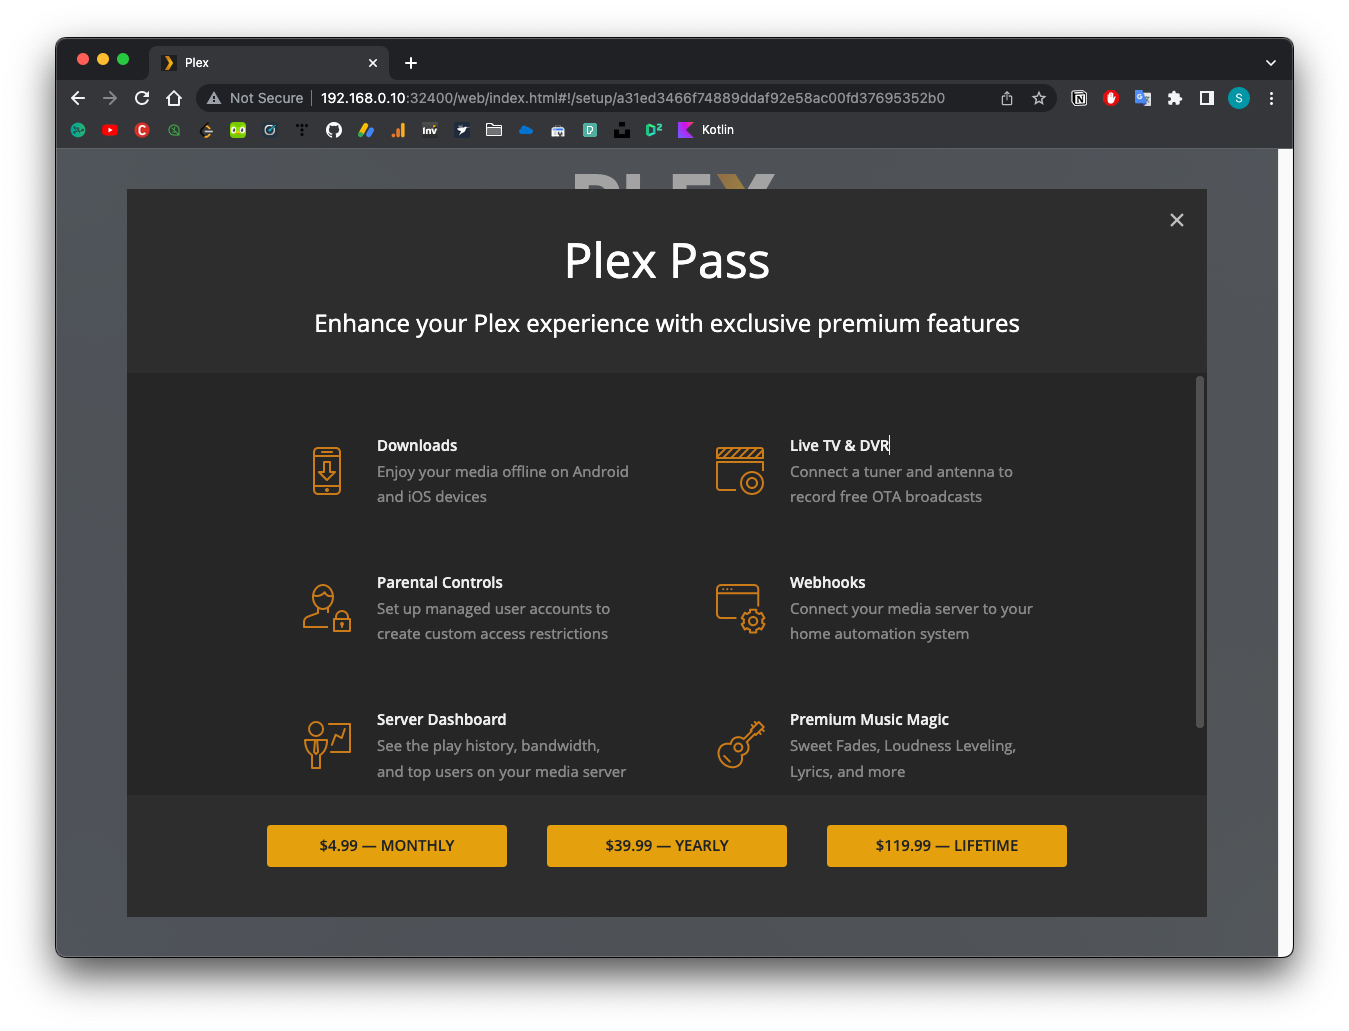
Task: Open the browser home page
Action: click(x=174, y=98)
